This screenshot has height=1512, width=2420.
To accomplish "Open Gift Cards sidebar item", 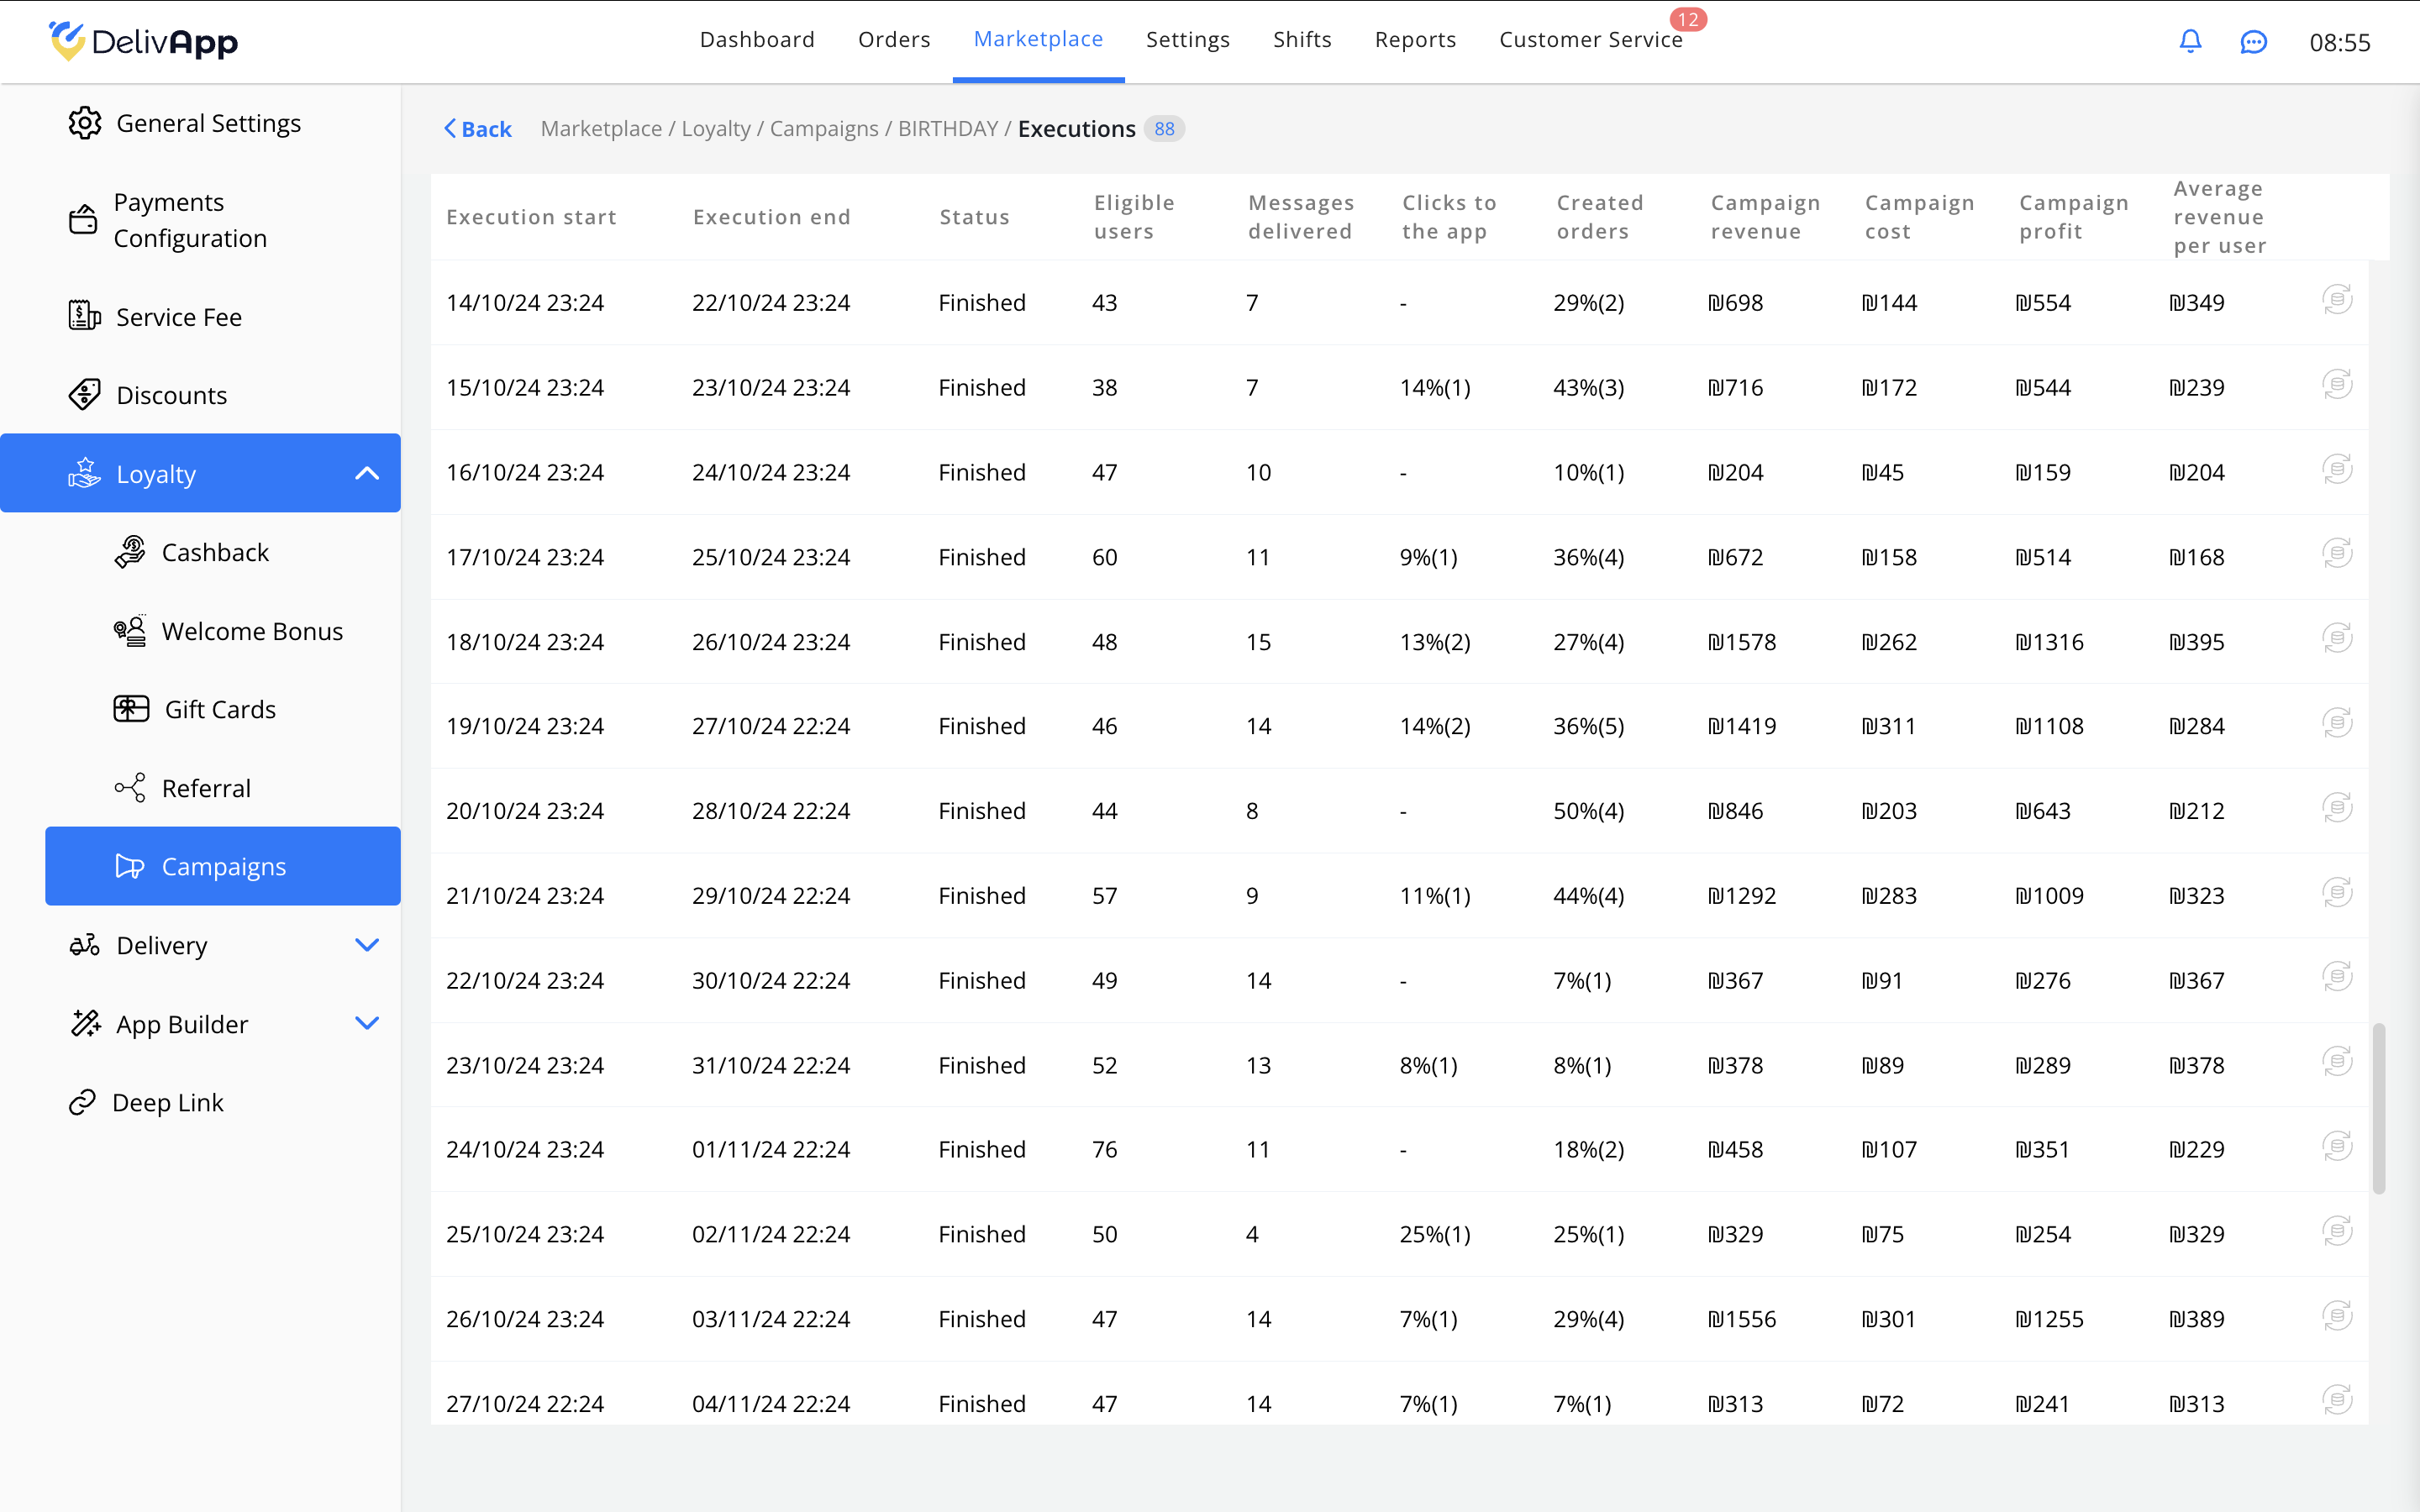I will tap(220, 709).
